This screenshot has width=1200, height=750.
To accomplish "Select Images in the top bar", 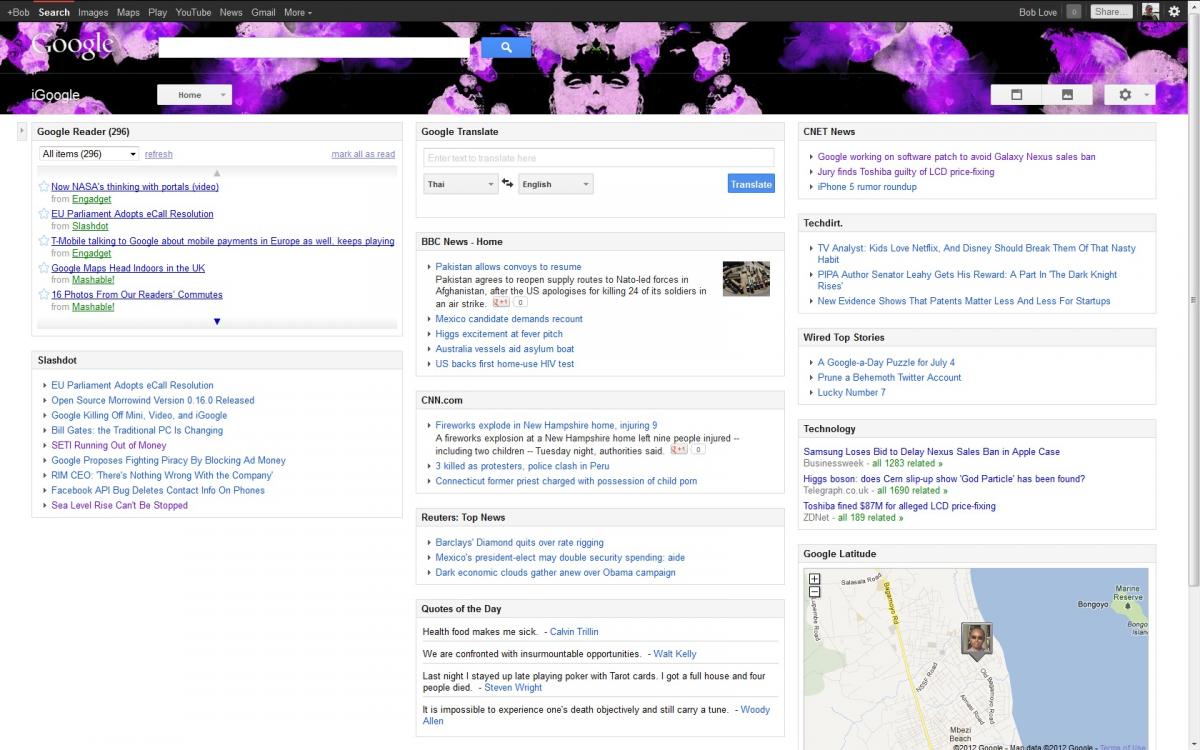I will click(x=93, y=12).
